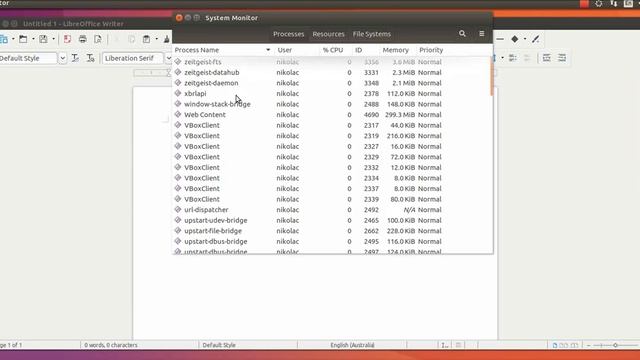Switch to the Processes tab
The height and width of the screenshot is (360, 640).
point(289,34)
